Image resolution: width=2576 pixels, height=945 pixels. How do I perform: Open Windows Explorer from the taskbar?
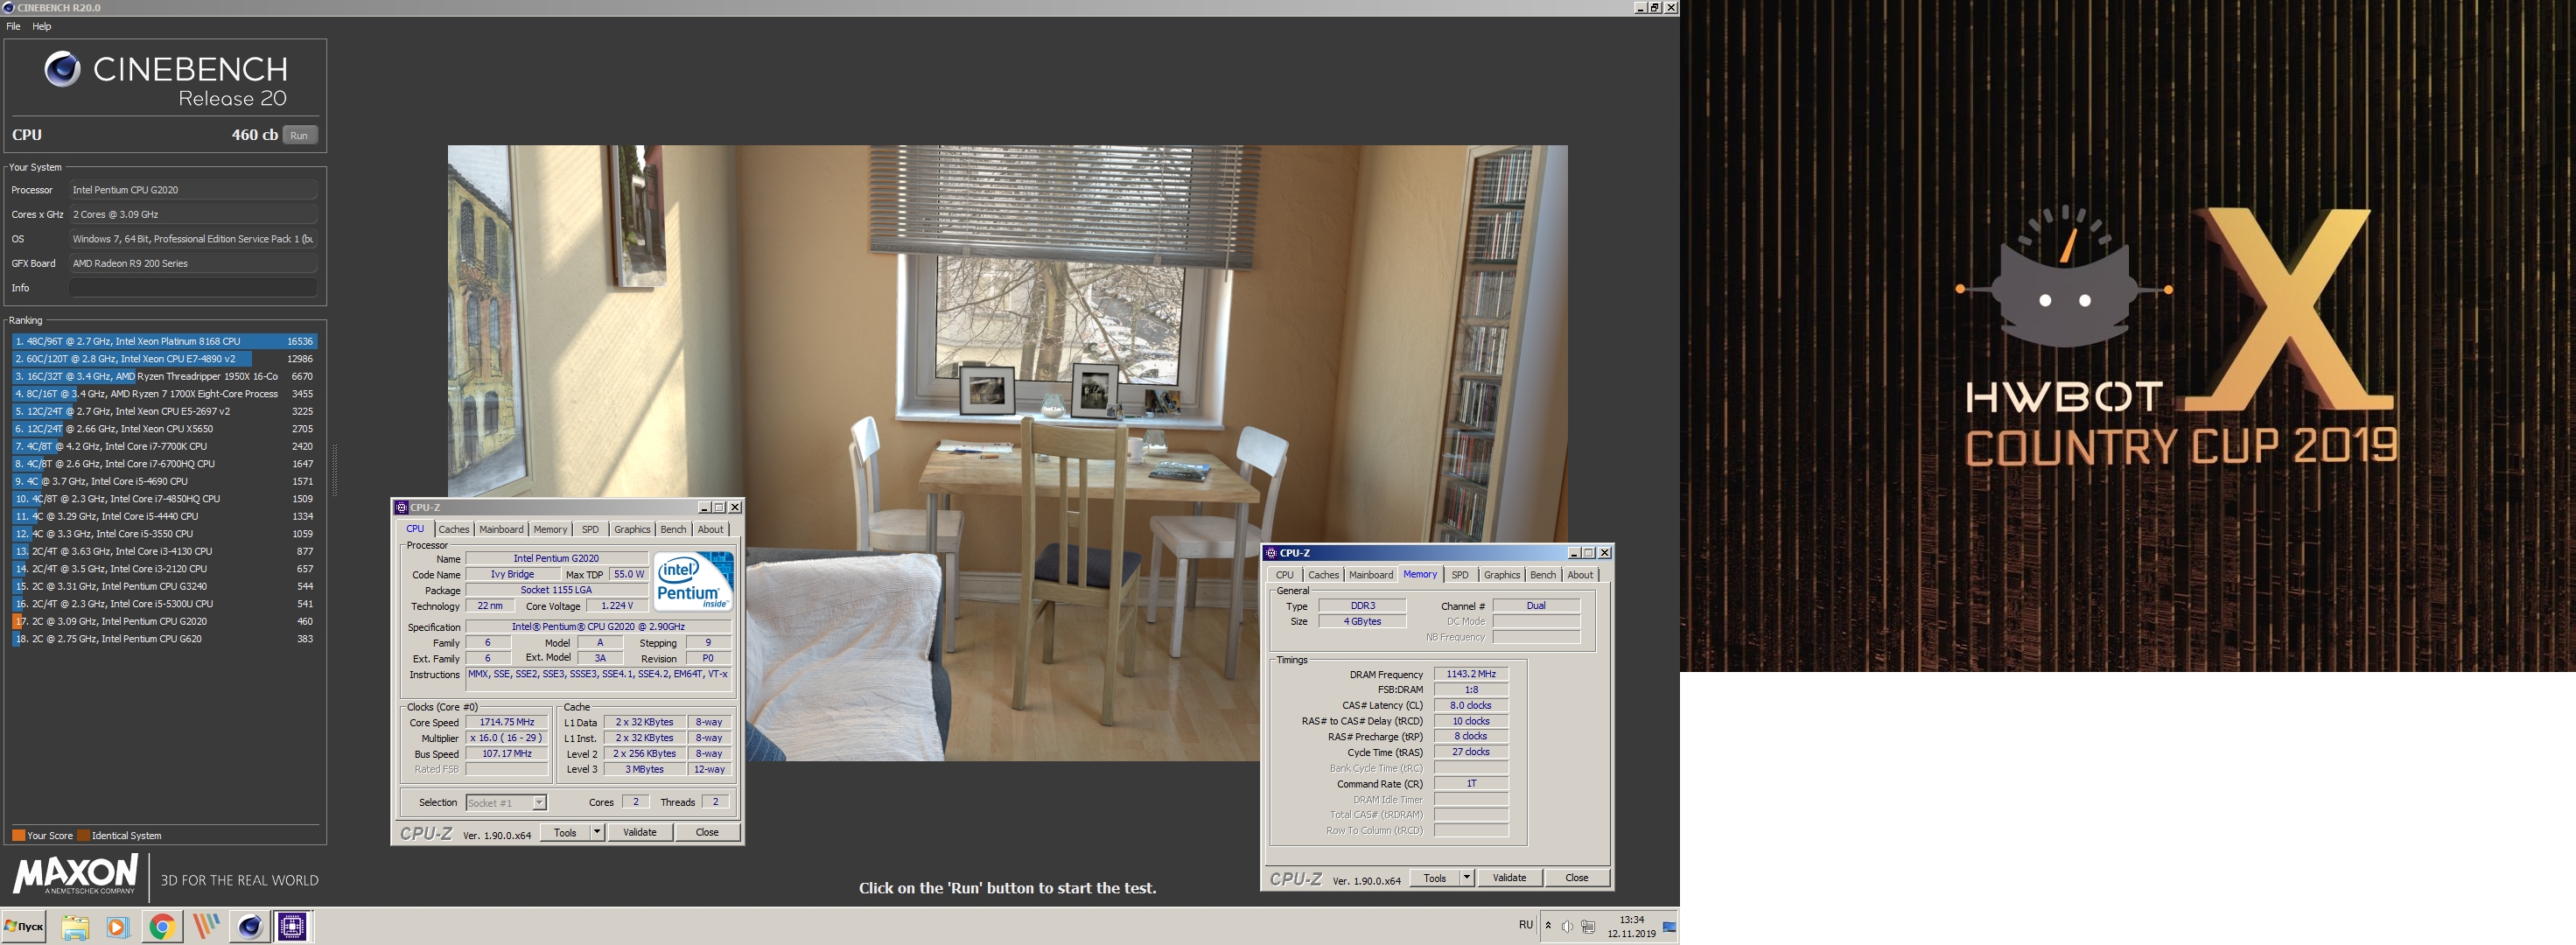(x=75, y=926)
